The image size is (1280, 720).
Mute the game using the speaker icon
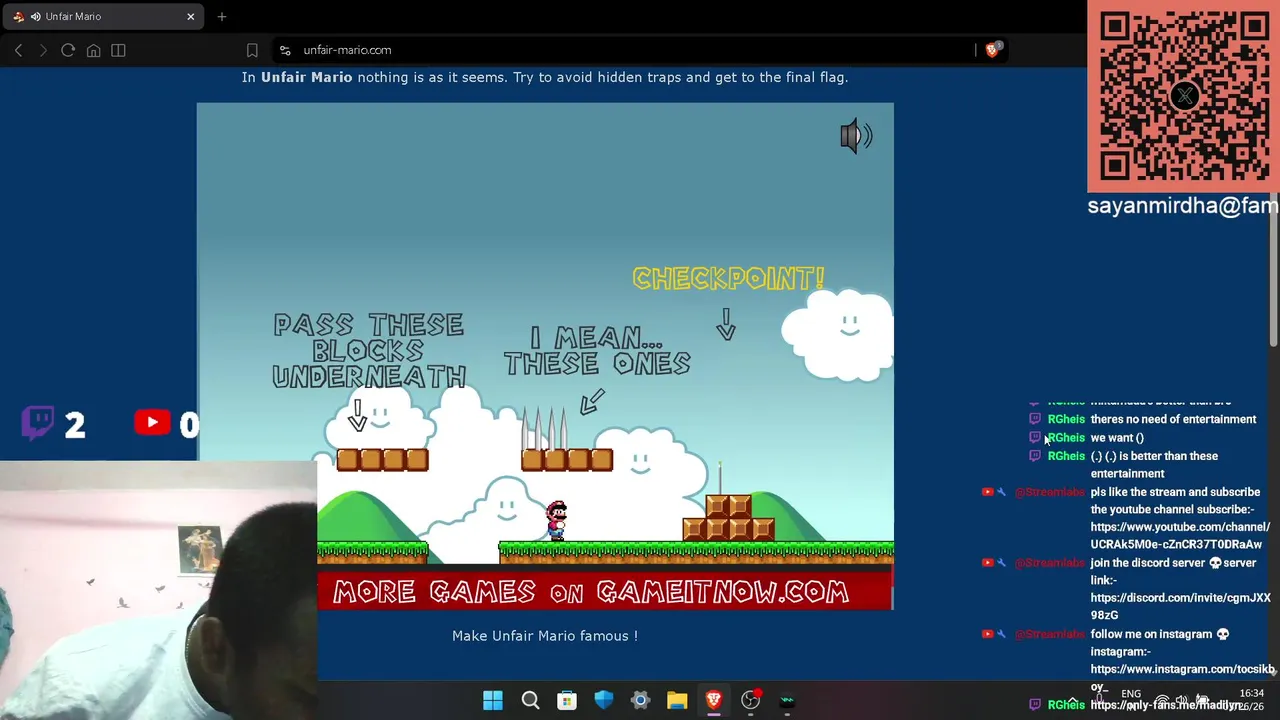(x=856, y=136)
